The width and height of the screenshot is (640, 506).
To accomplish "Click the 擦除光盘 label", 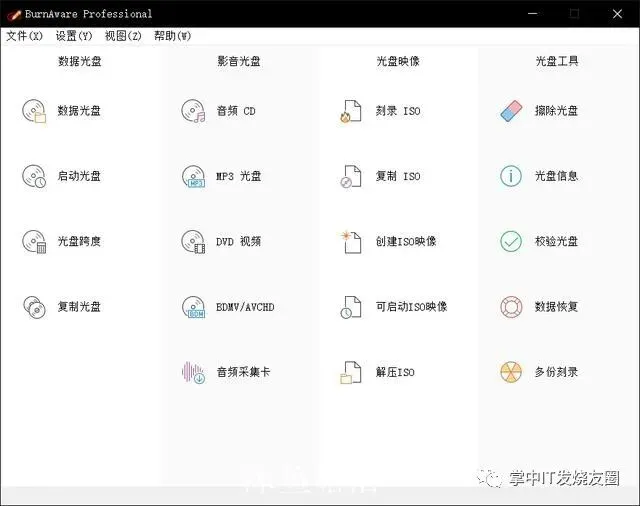I will point(557,111).
